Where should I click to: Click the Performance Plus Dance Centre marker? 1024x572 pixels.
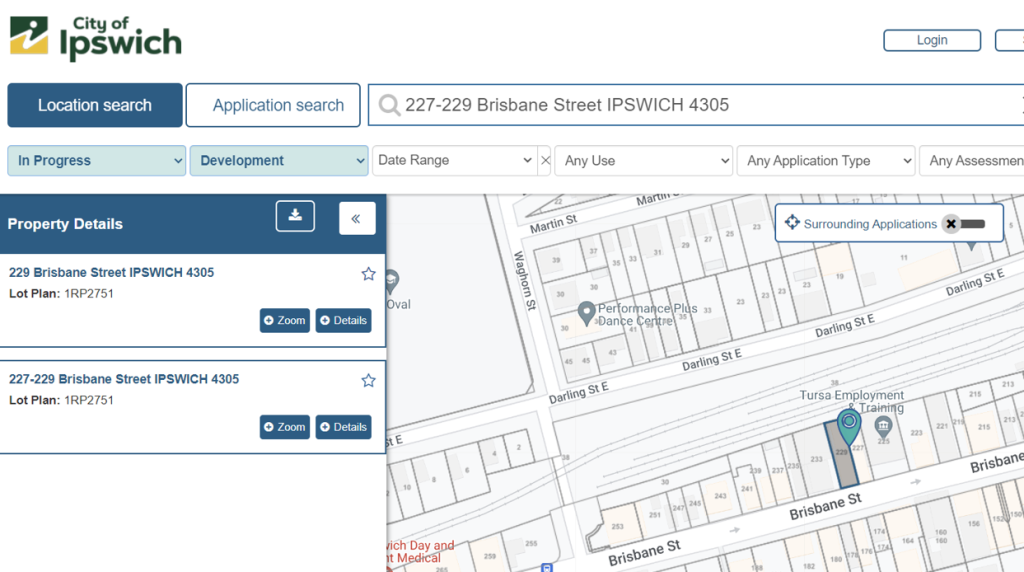(x=586, y=313)
